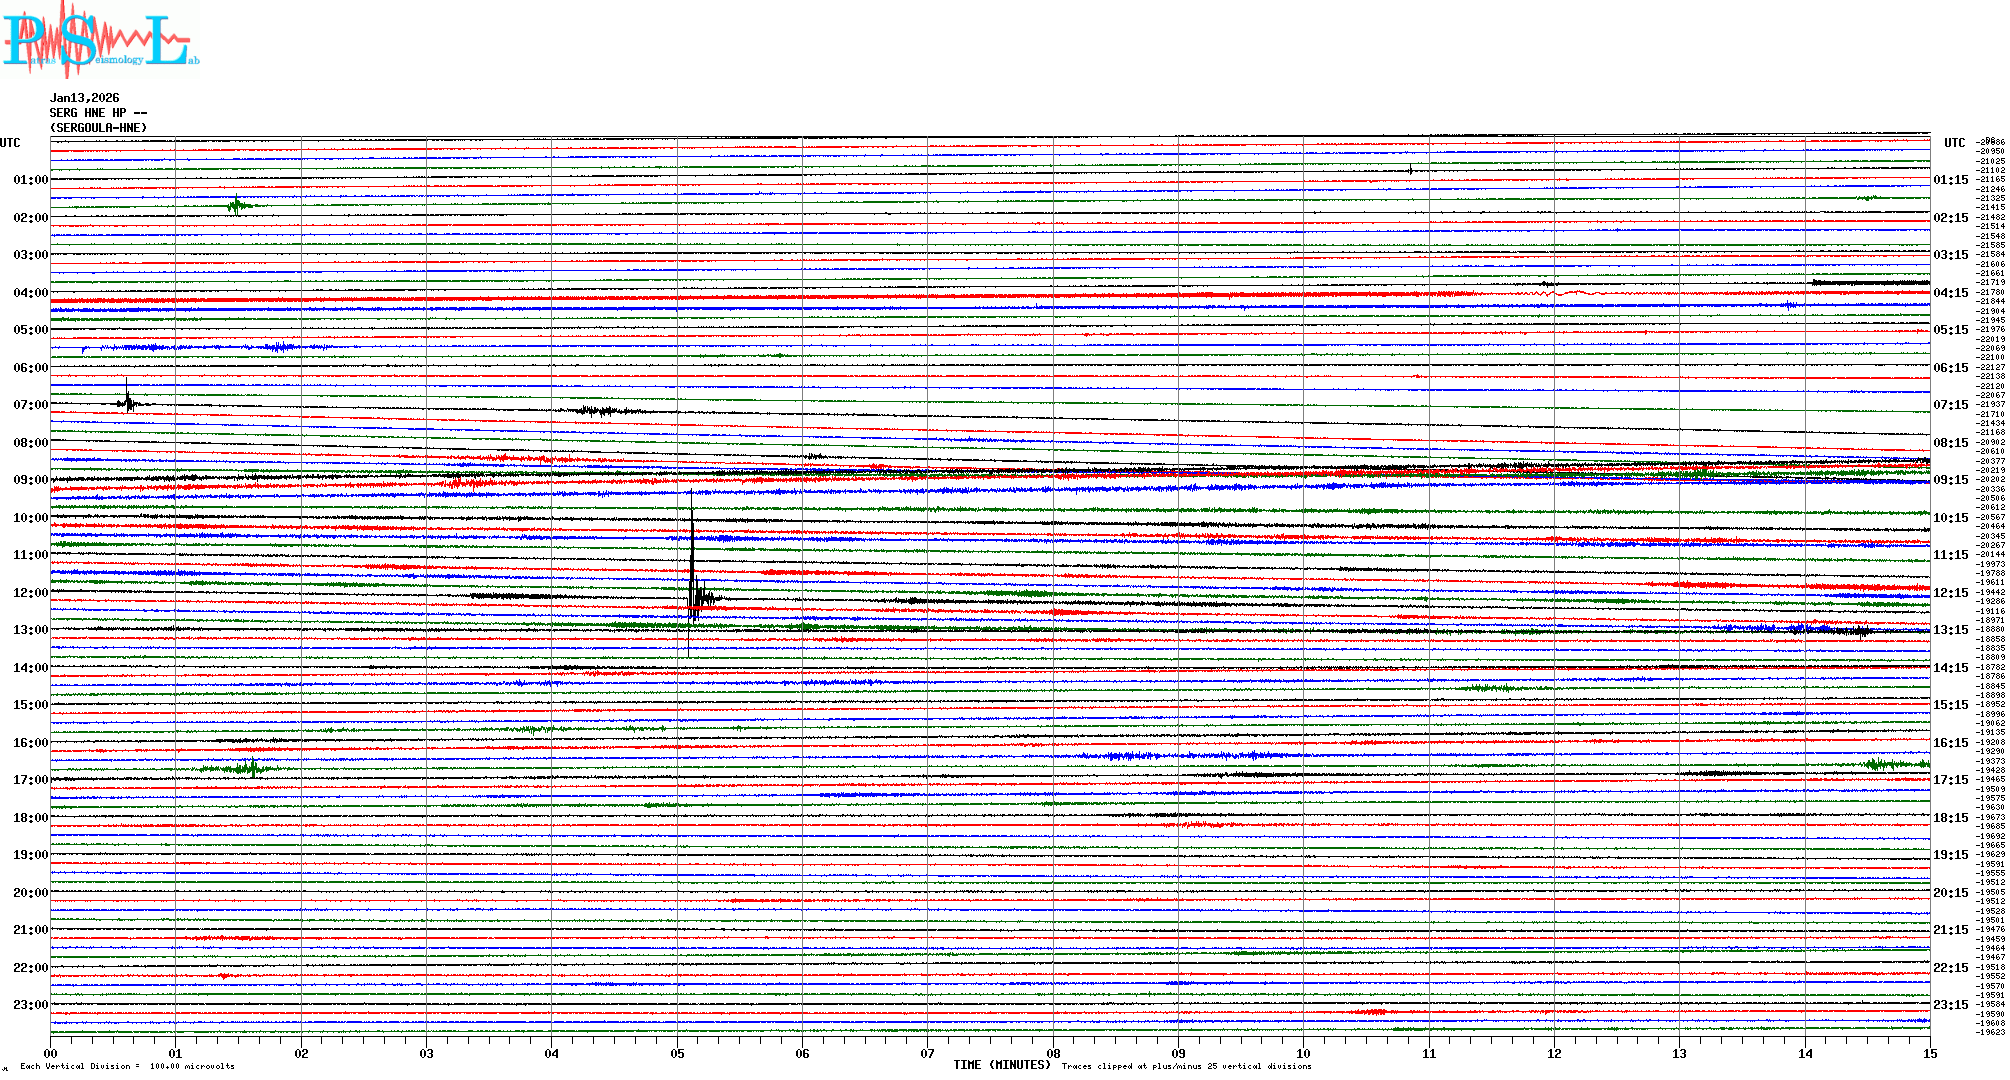The width and height of the screenshot is (2010, 1080).
Task: Click the 01:00 UTC hour label
Action: click(30, 180)
